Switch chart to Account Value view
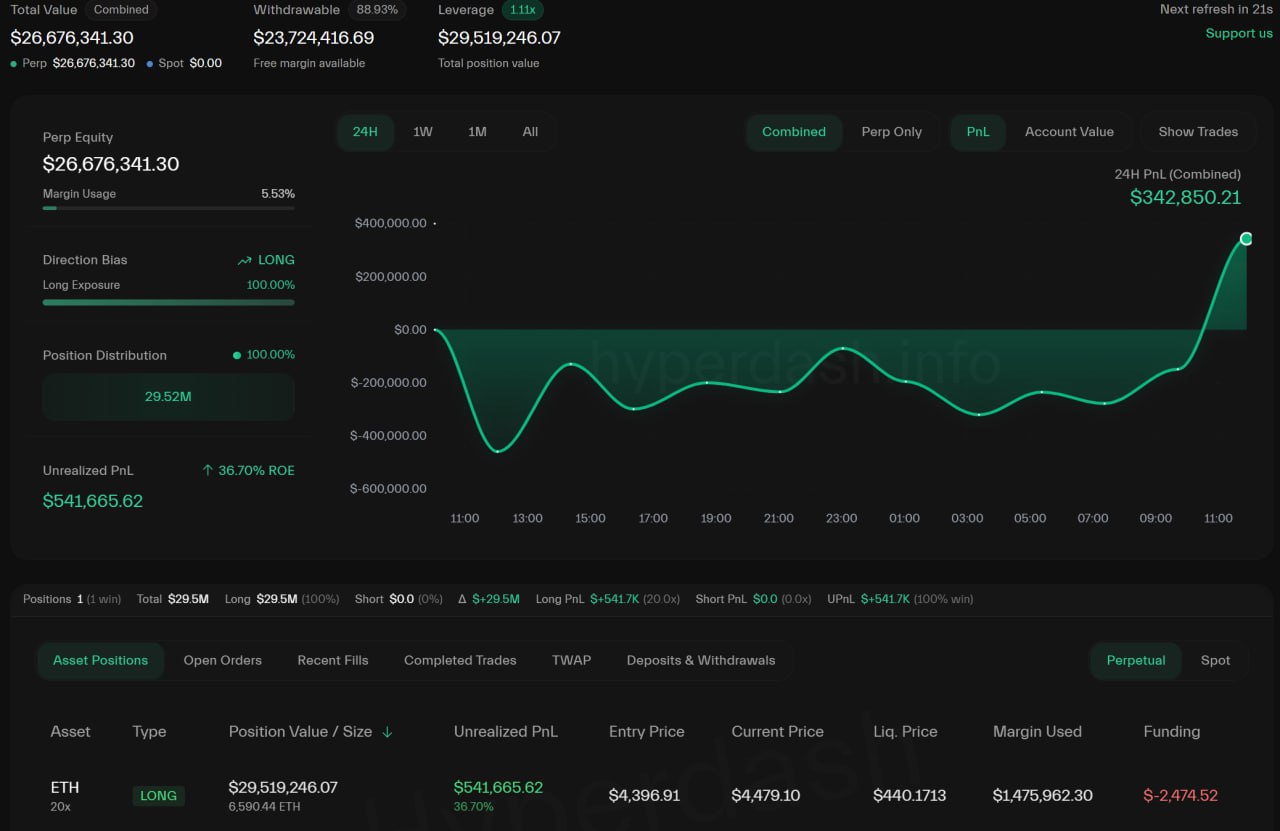Screen dimensions: 1280x831 point(1068,132)
